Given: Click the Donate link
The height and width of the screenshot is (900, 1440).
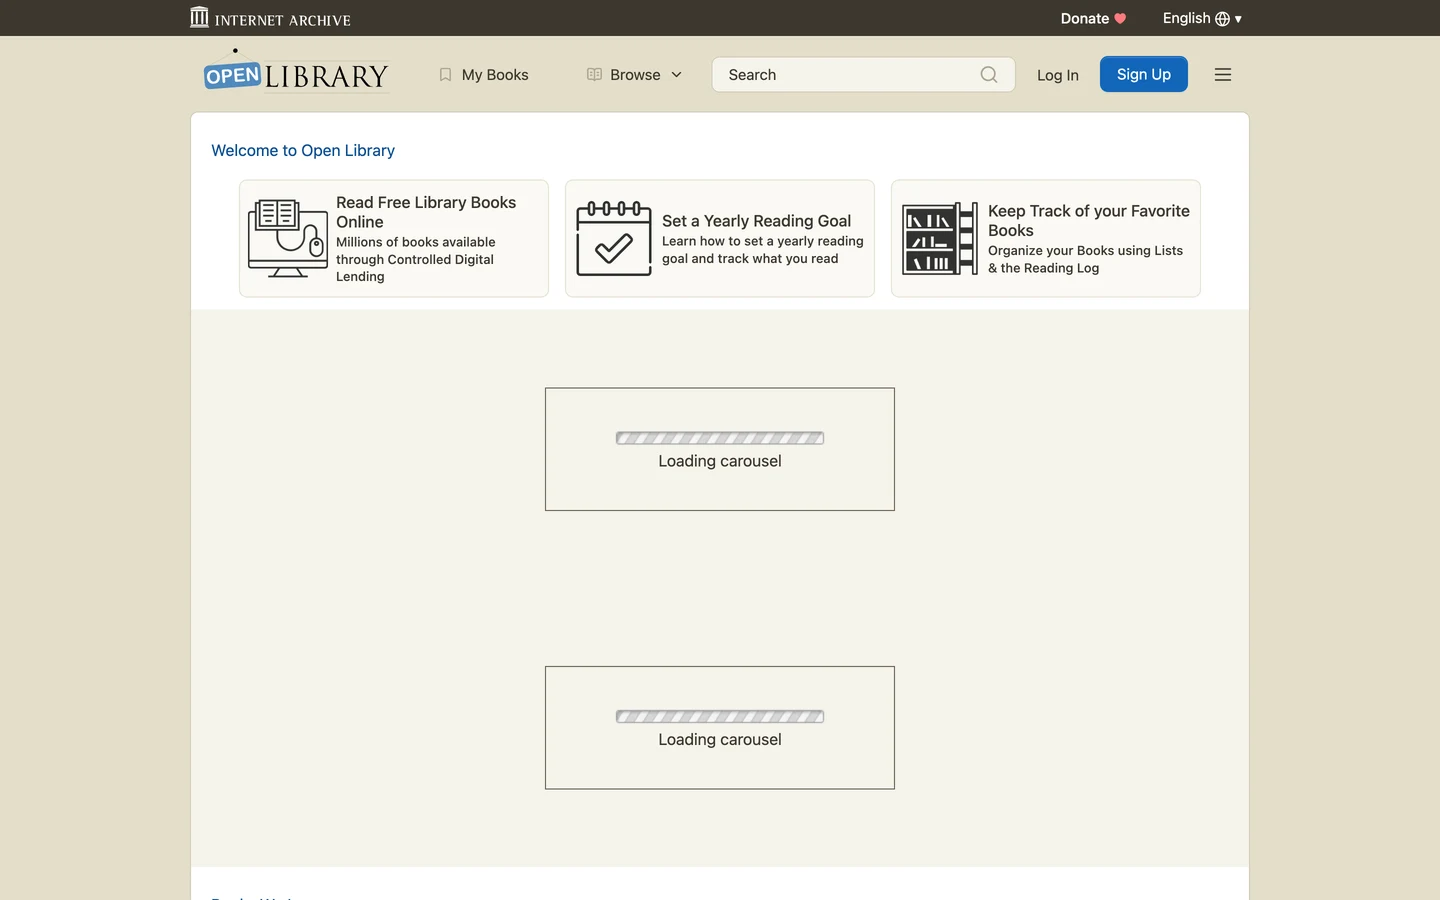Looking at the screenshot, I should pyautogui.click(x=1085, y=18).
